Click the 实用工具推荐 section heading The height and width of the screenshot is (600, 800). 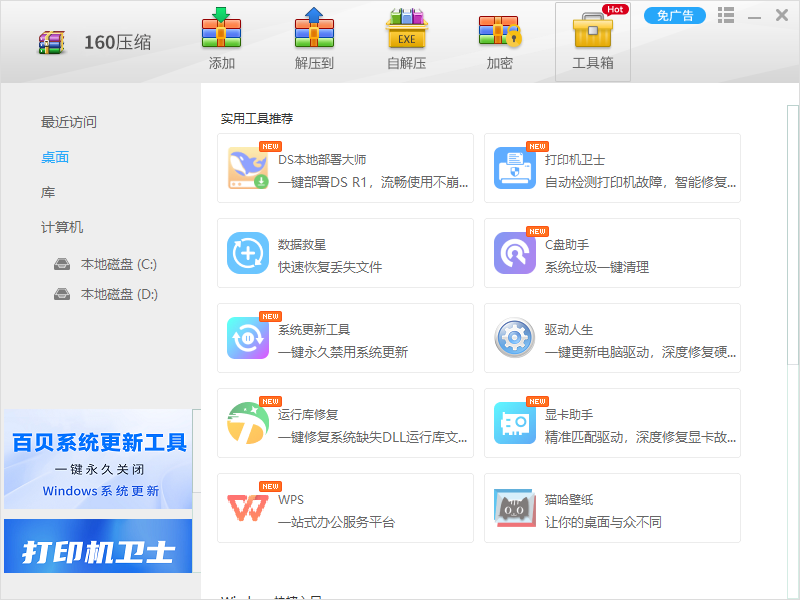pyautogui.click(x=257, y=119)
